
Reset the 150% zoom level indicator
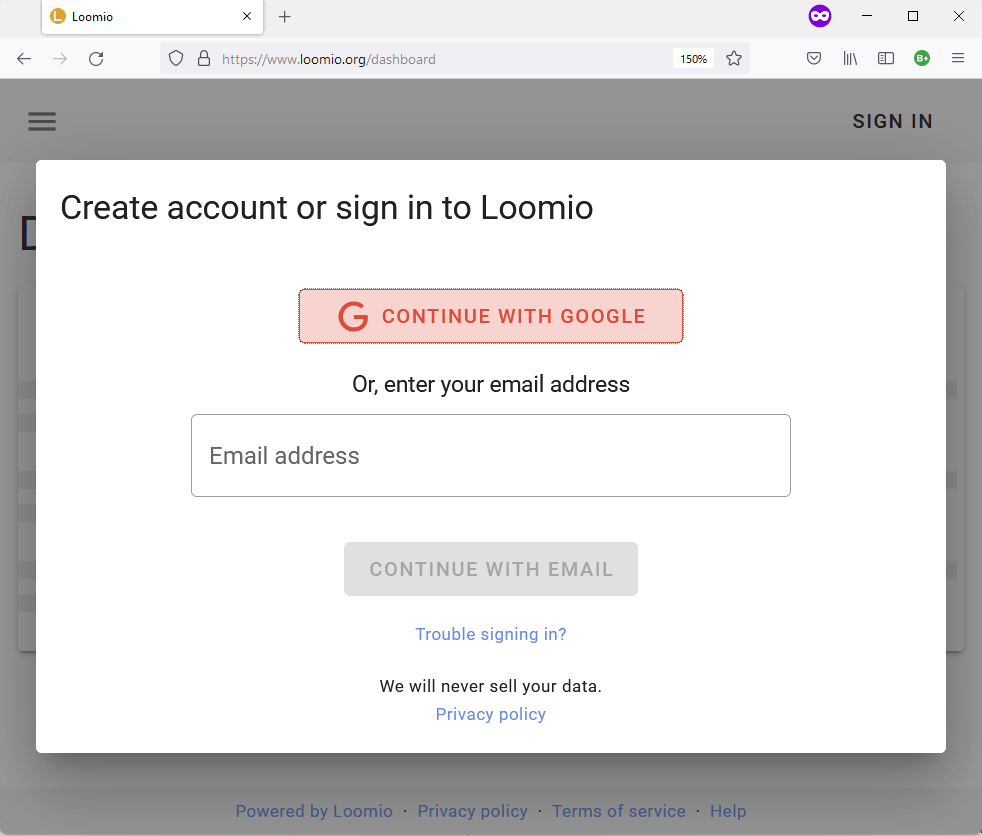point(693,59)
